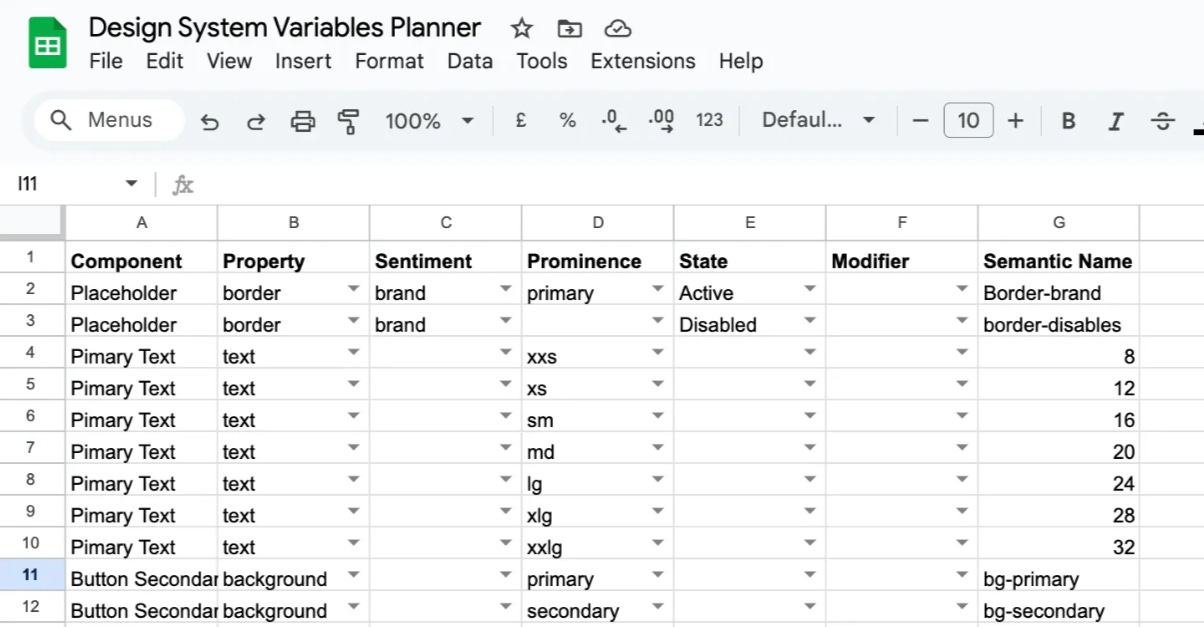Click the undo arrow icon
Screen dimensions: 1204x627
210,121
